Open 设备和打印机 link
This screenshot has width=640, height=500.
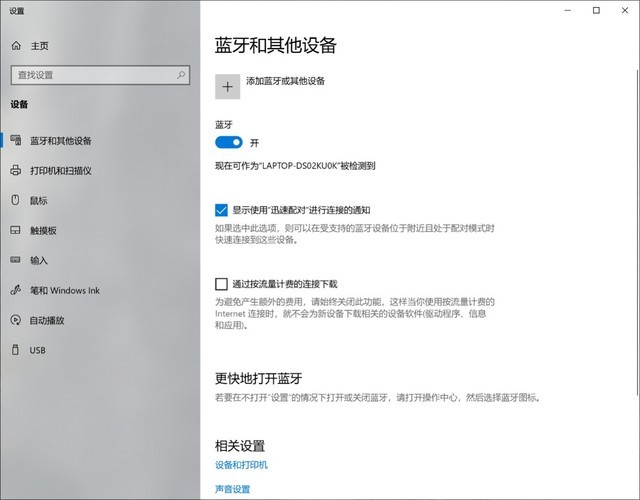tap(241, 465)
